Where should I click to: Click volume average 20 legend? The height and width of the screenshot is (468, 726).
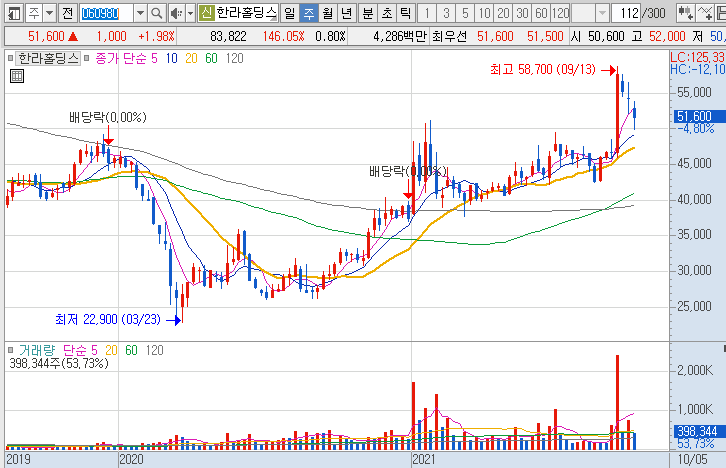111,350
